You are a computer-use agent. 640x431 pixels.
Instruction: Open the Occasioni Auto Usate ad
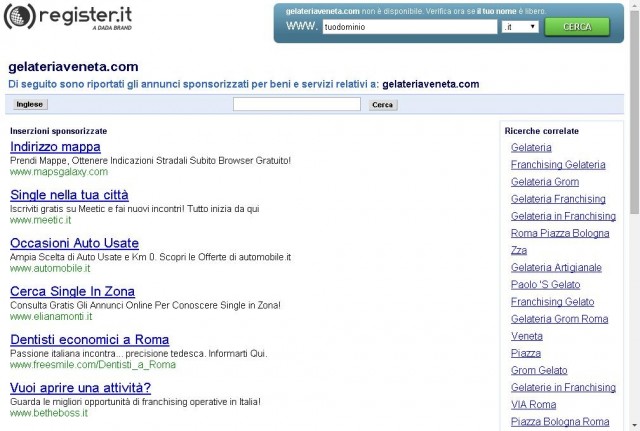click(74, 243)
